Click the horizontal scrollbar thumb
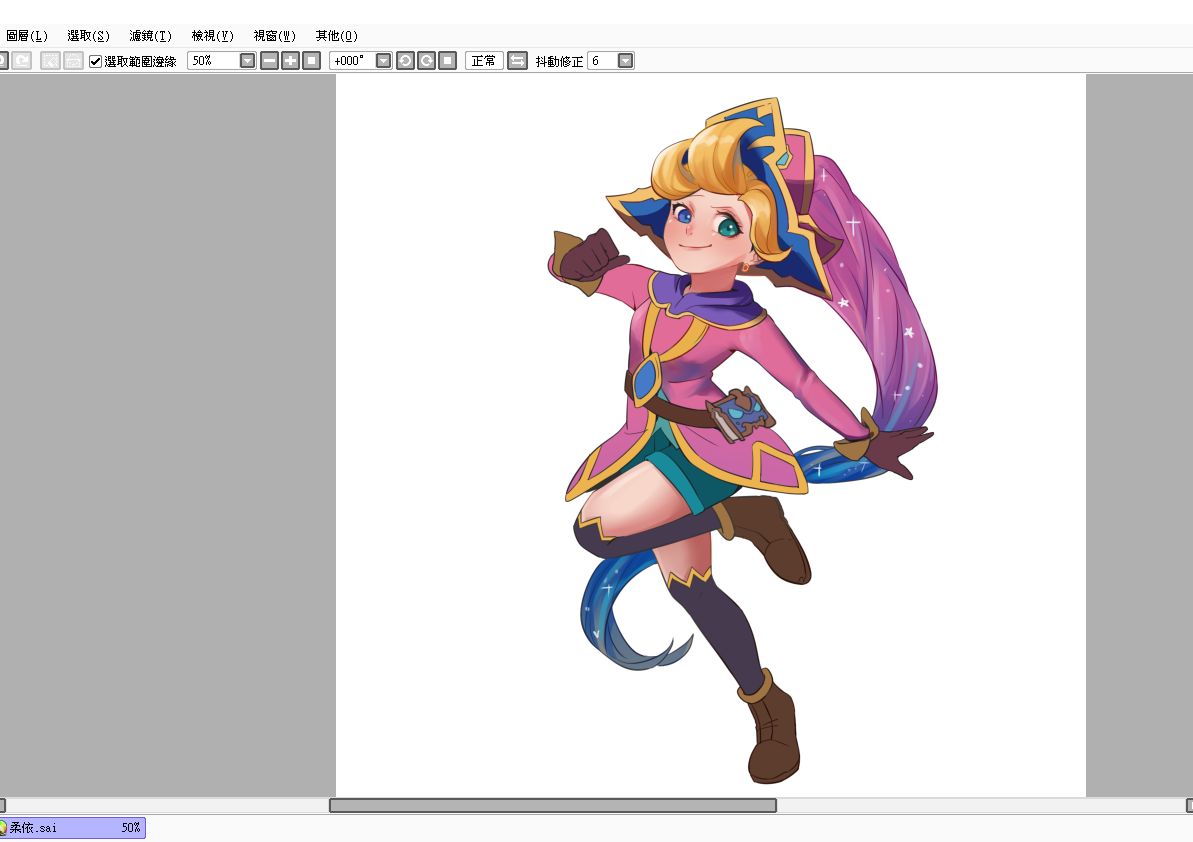The image size is (1193, 842). tap(552, 805)
